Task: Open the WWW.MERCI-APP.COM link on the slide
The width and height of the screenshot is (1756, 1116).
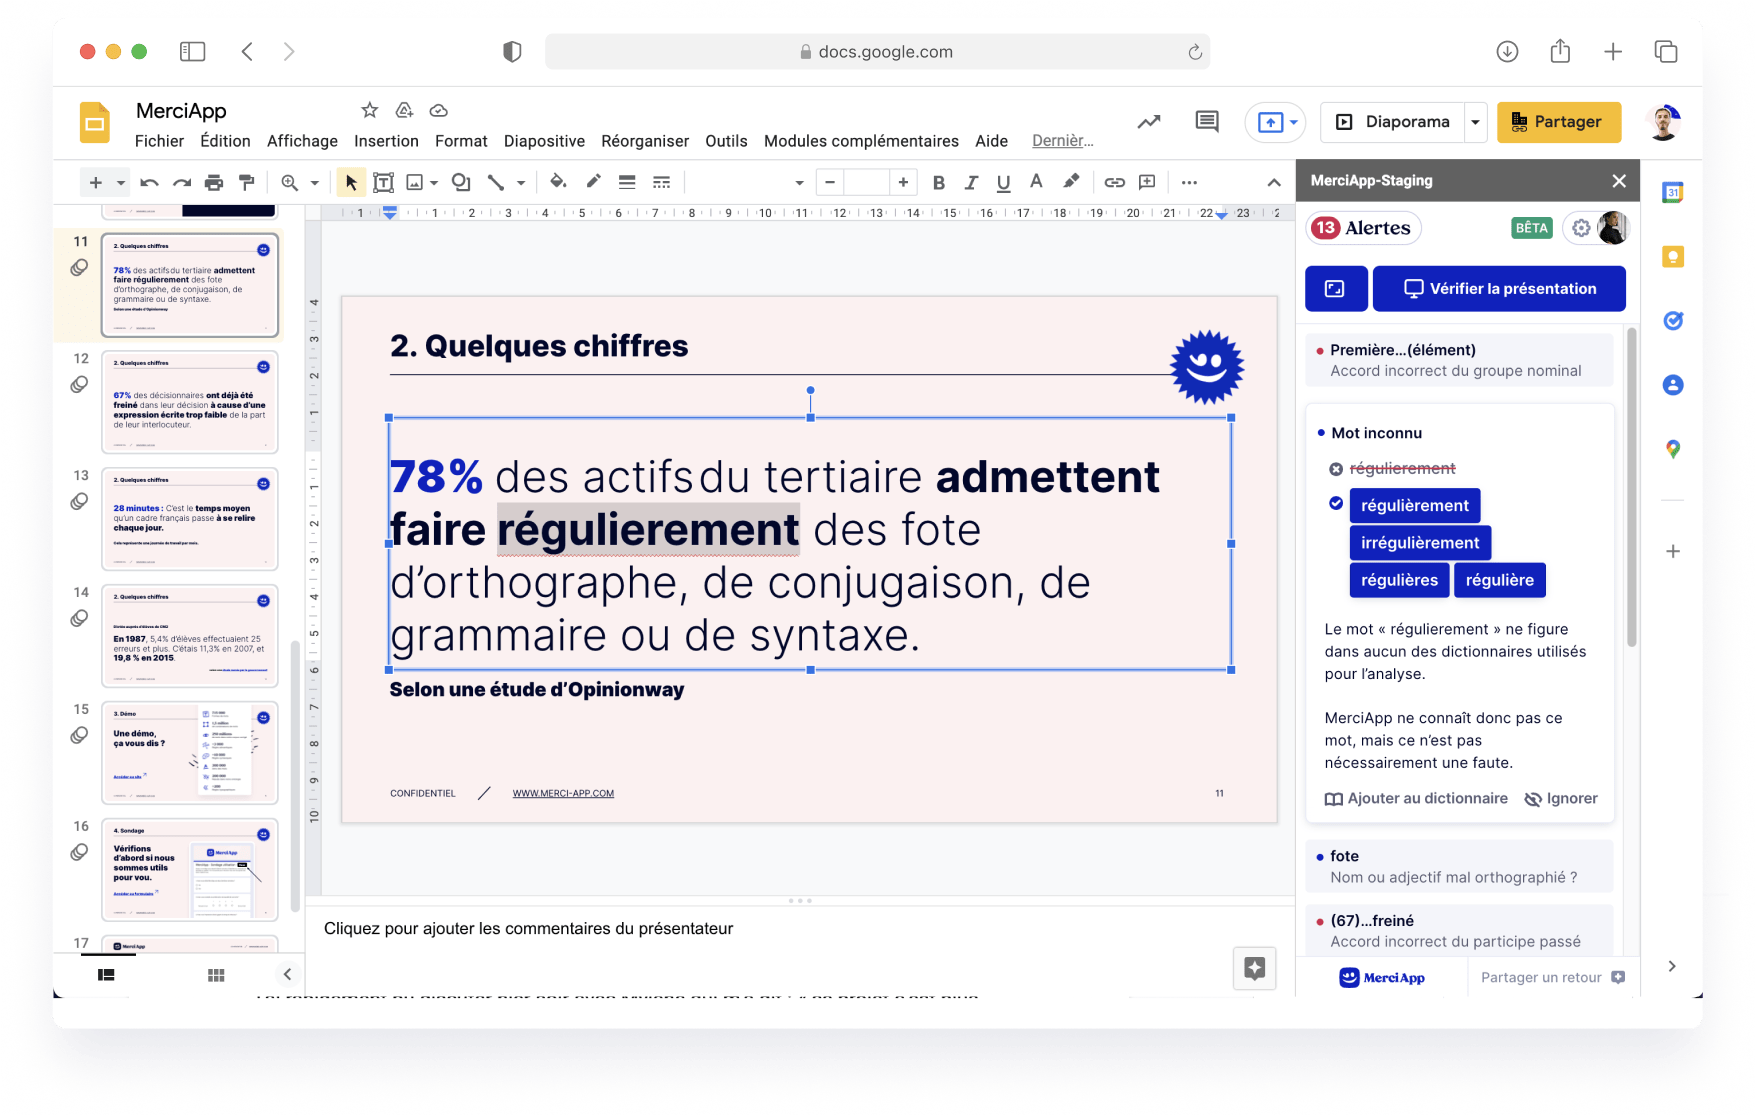Action: [x=563, y=792]
